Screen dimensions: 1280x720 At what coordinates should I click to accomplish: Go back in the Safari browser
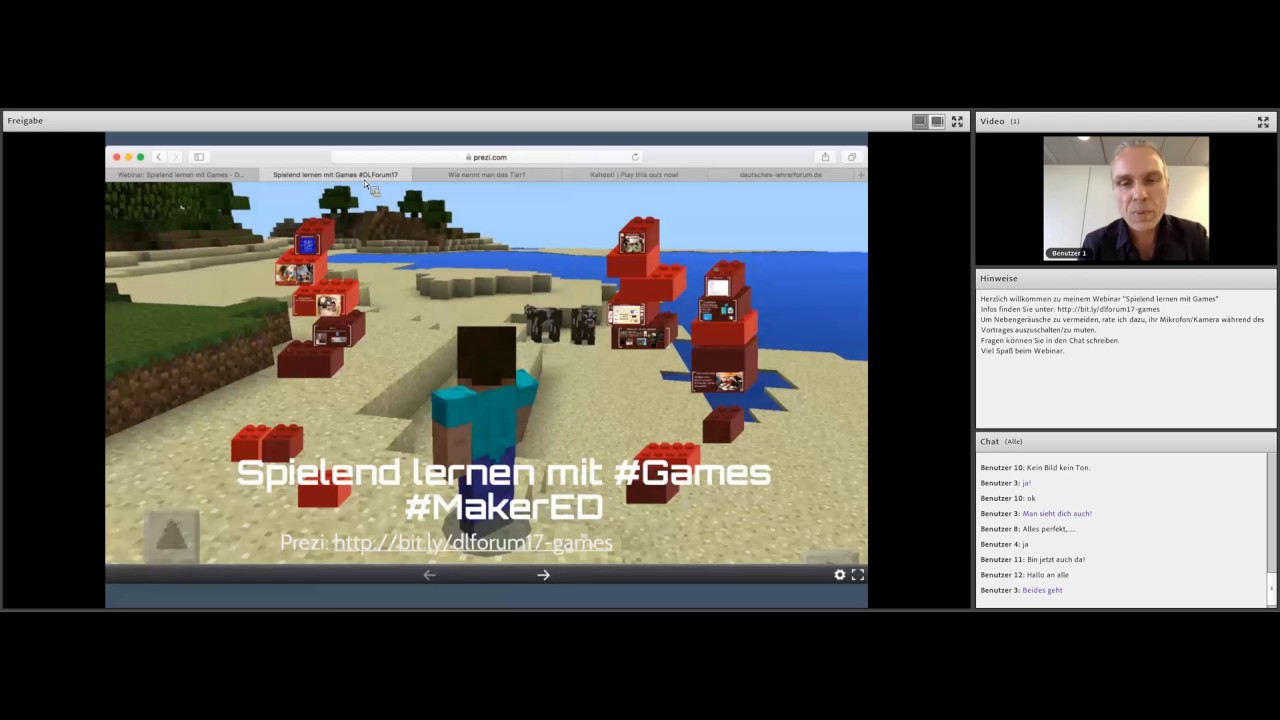[158, 157]
